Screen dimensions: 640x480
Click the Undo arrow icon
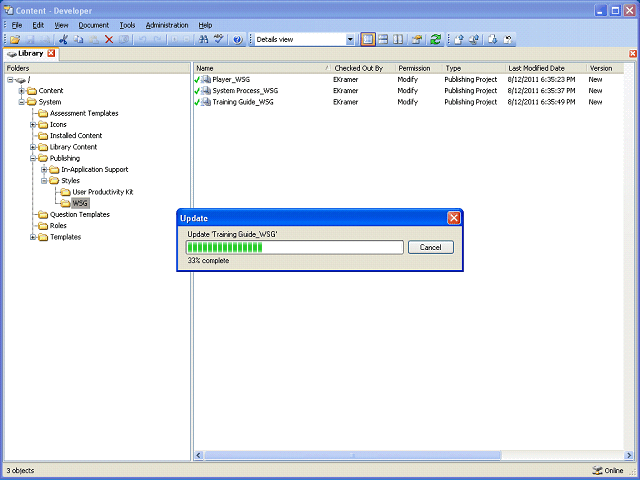tap(142, 40)
